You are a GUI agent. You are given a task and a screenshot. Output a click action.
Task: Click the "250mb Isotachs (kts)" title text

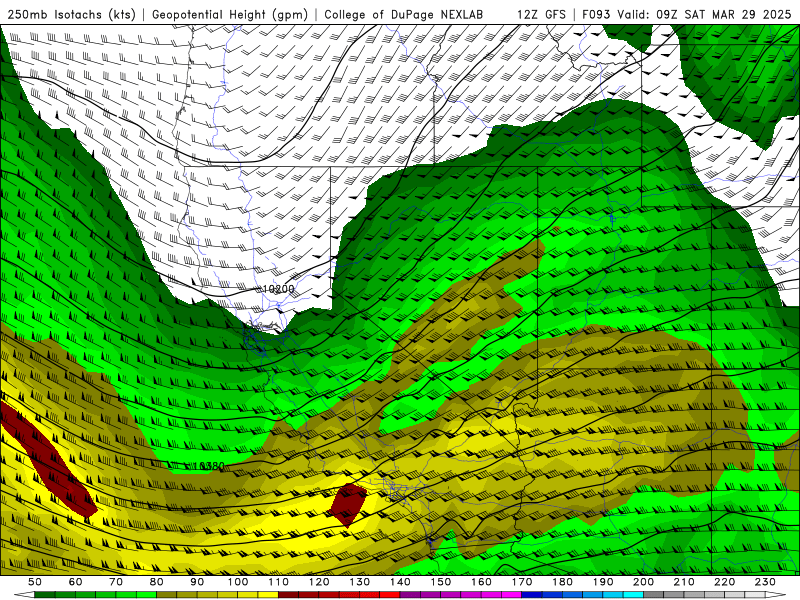[x=71, y=14]
